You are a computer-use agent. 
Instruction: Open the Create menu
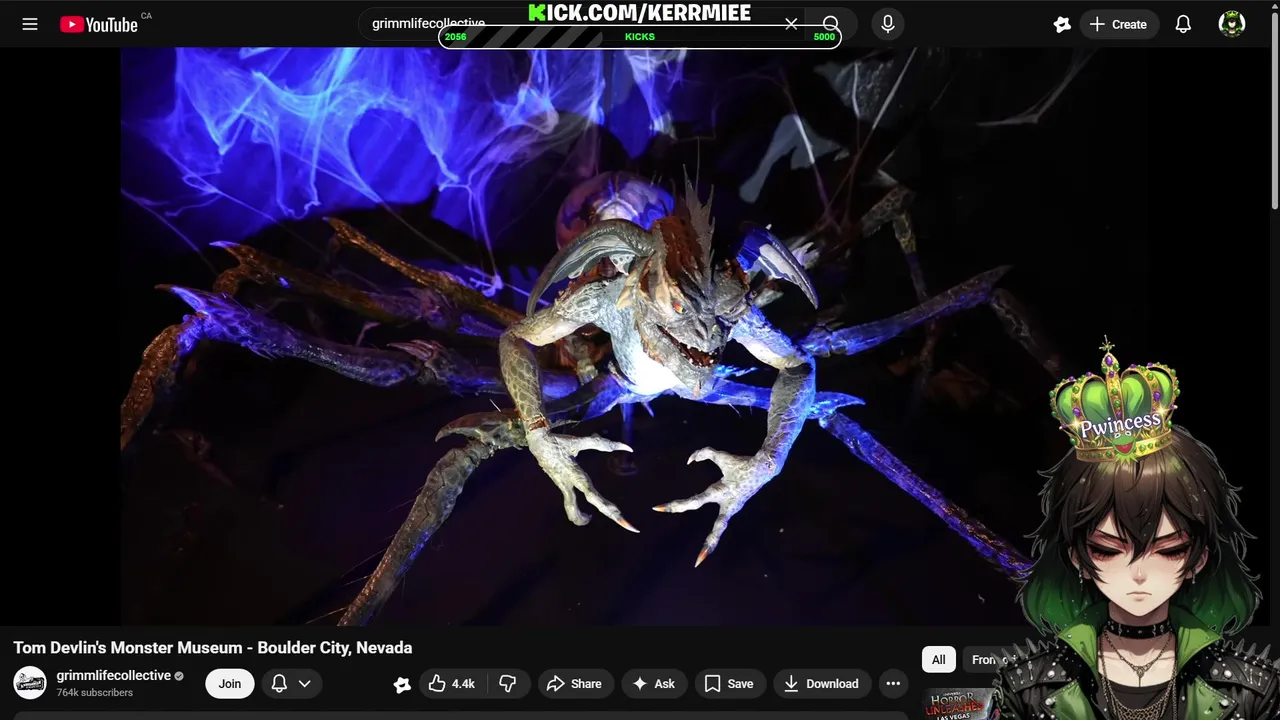1119,24
